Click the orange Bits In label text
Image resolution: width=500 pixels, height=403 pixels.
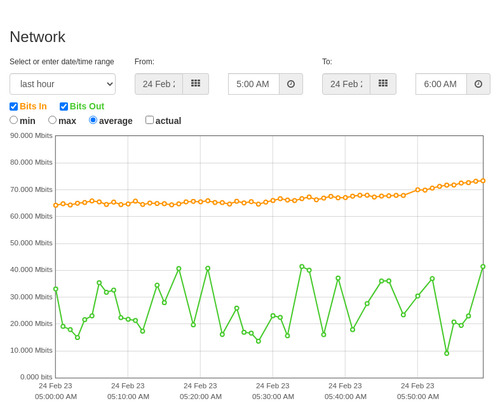33,106
